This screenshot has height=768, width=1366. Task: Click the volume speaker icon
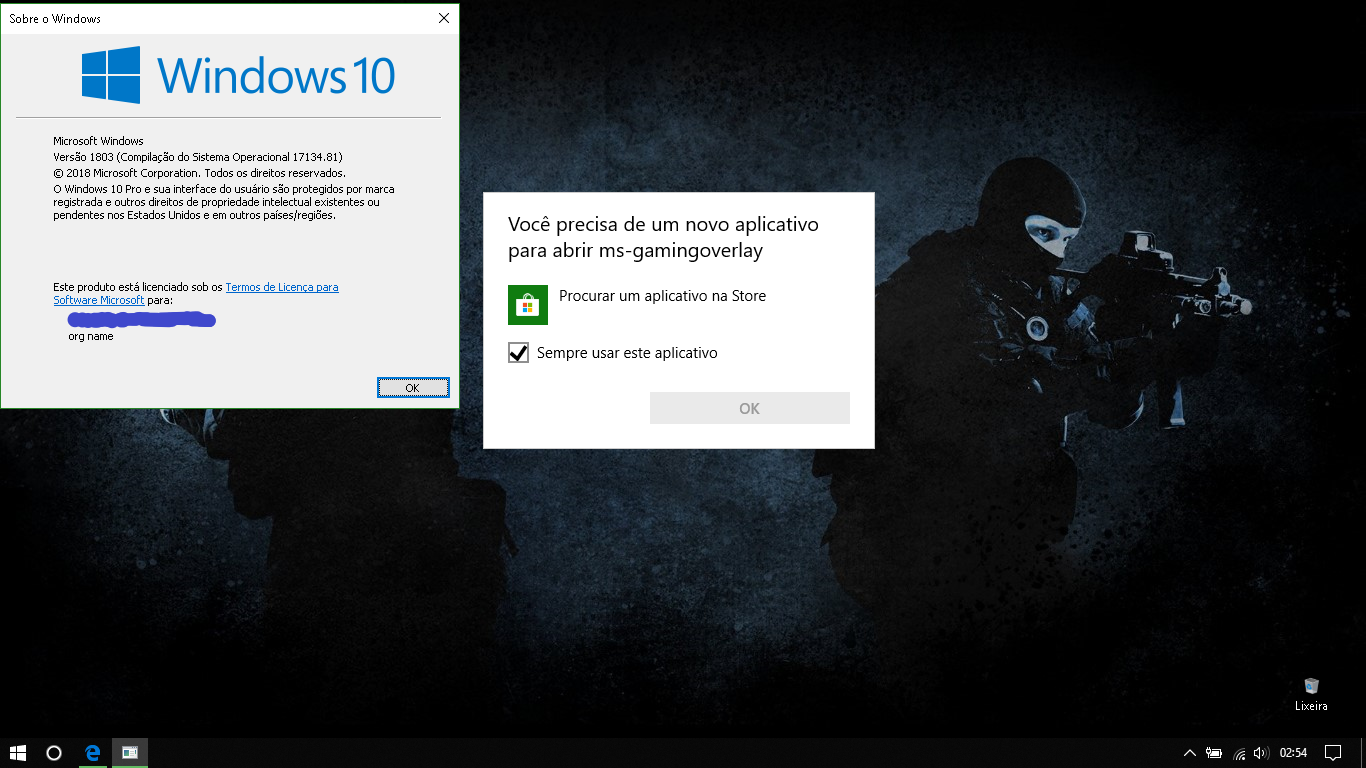[1262, 753]
